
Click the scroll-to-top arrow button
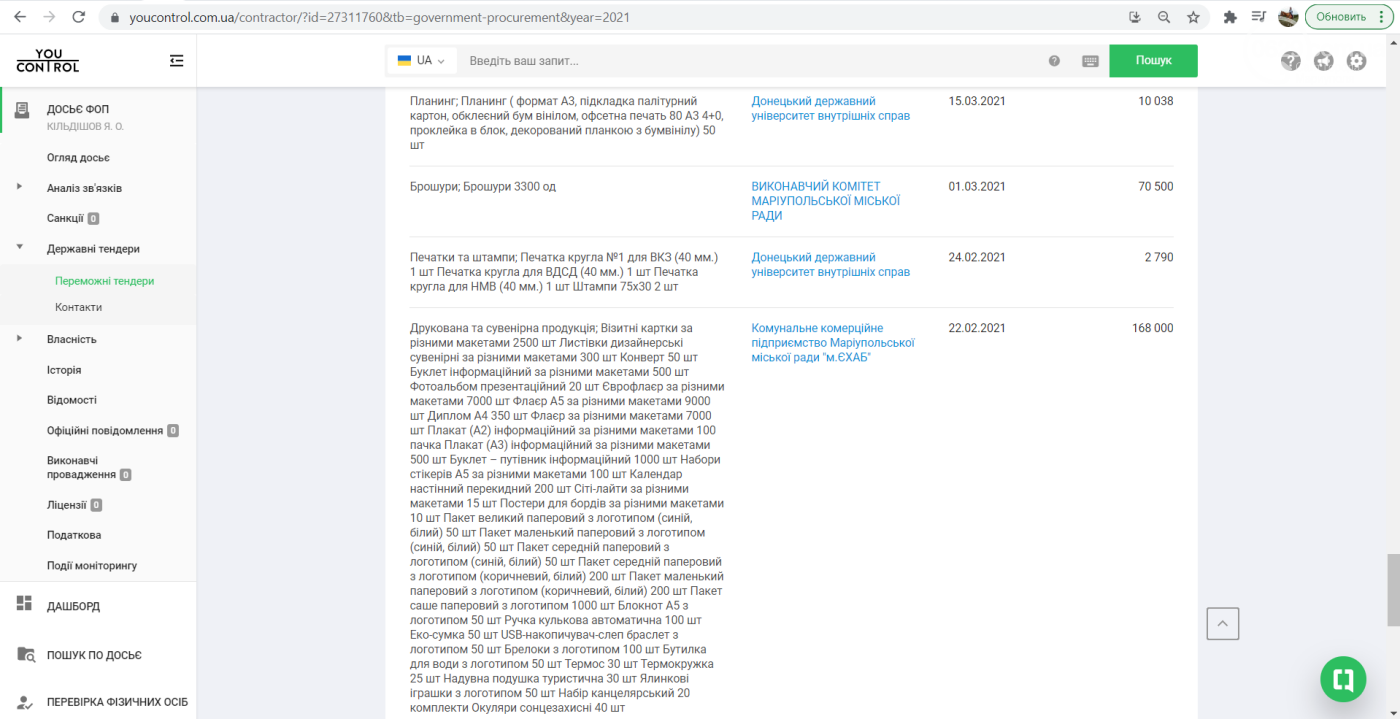tap(1223, 623)
